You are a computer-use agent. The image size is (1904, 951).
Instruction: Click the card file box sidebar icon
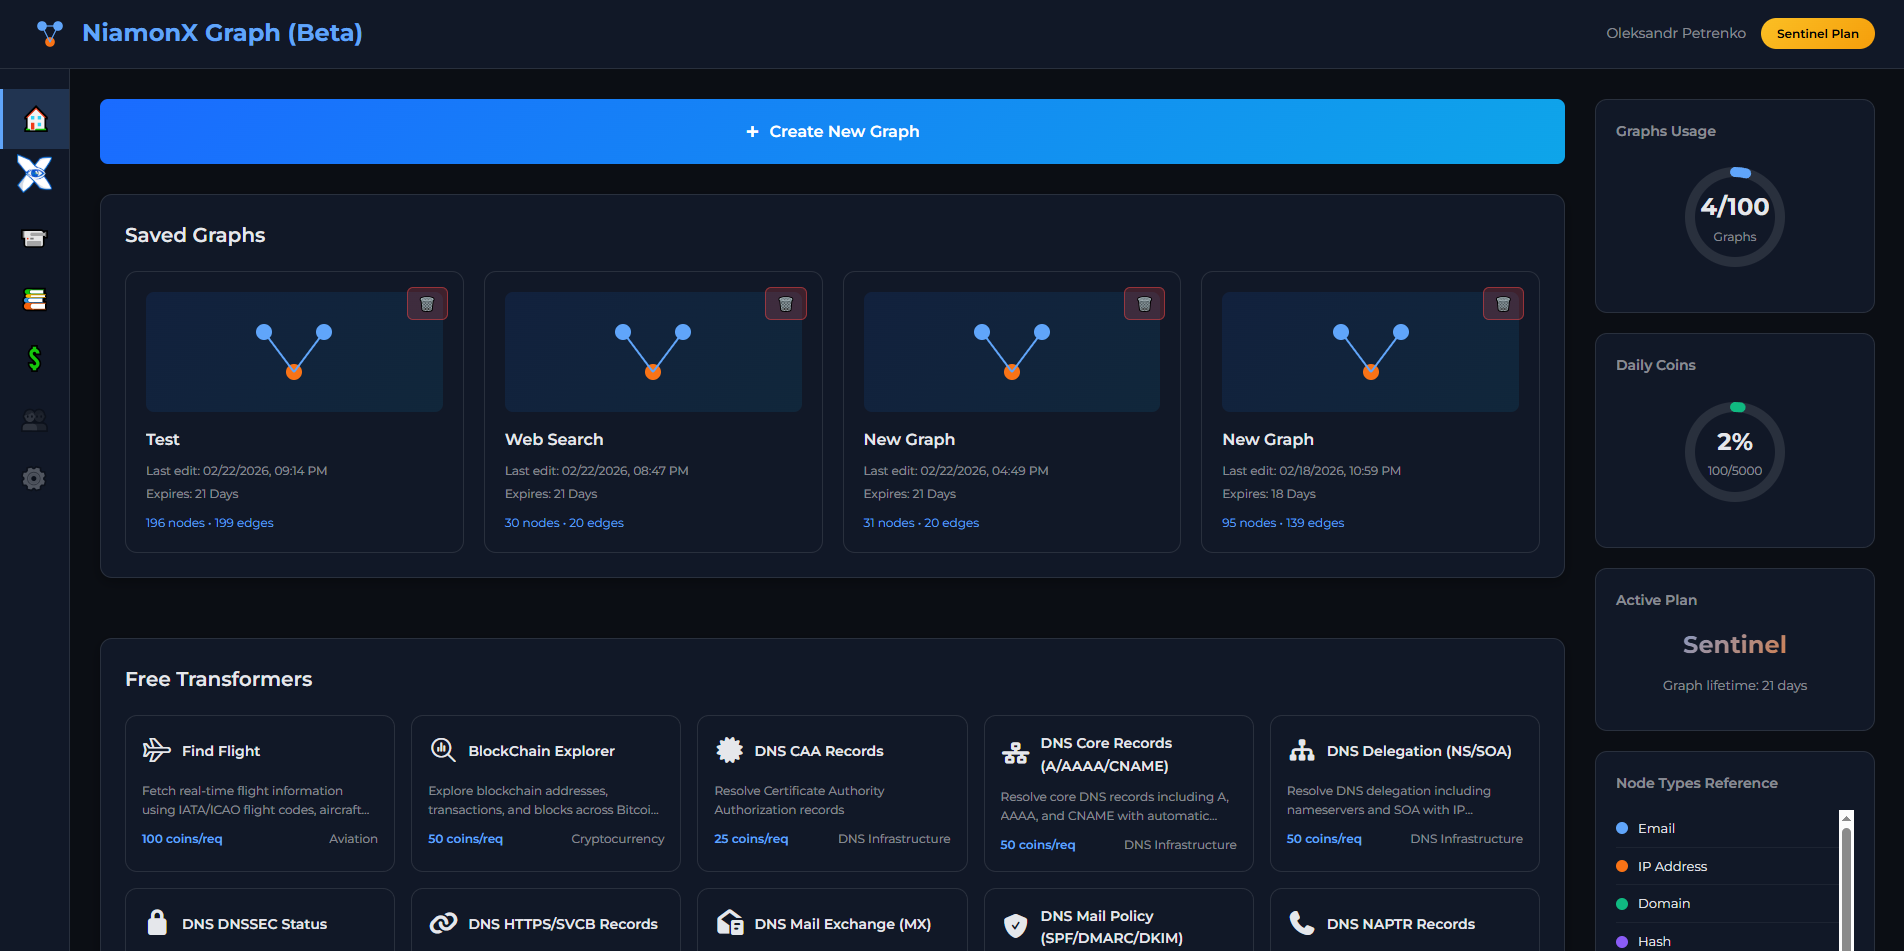click(x=35, y=238)
